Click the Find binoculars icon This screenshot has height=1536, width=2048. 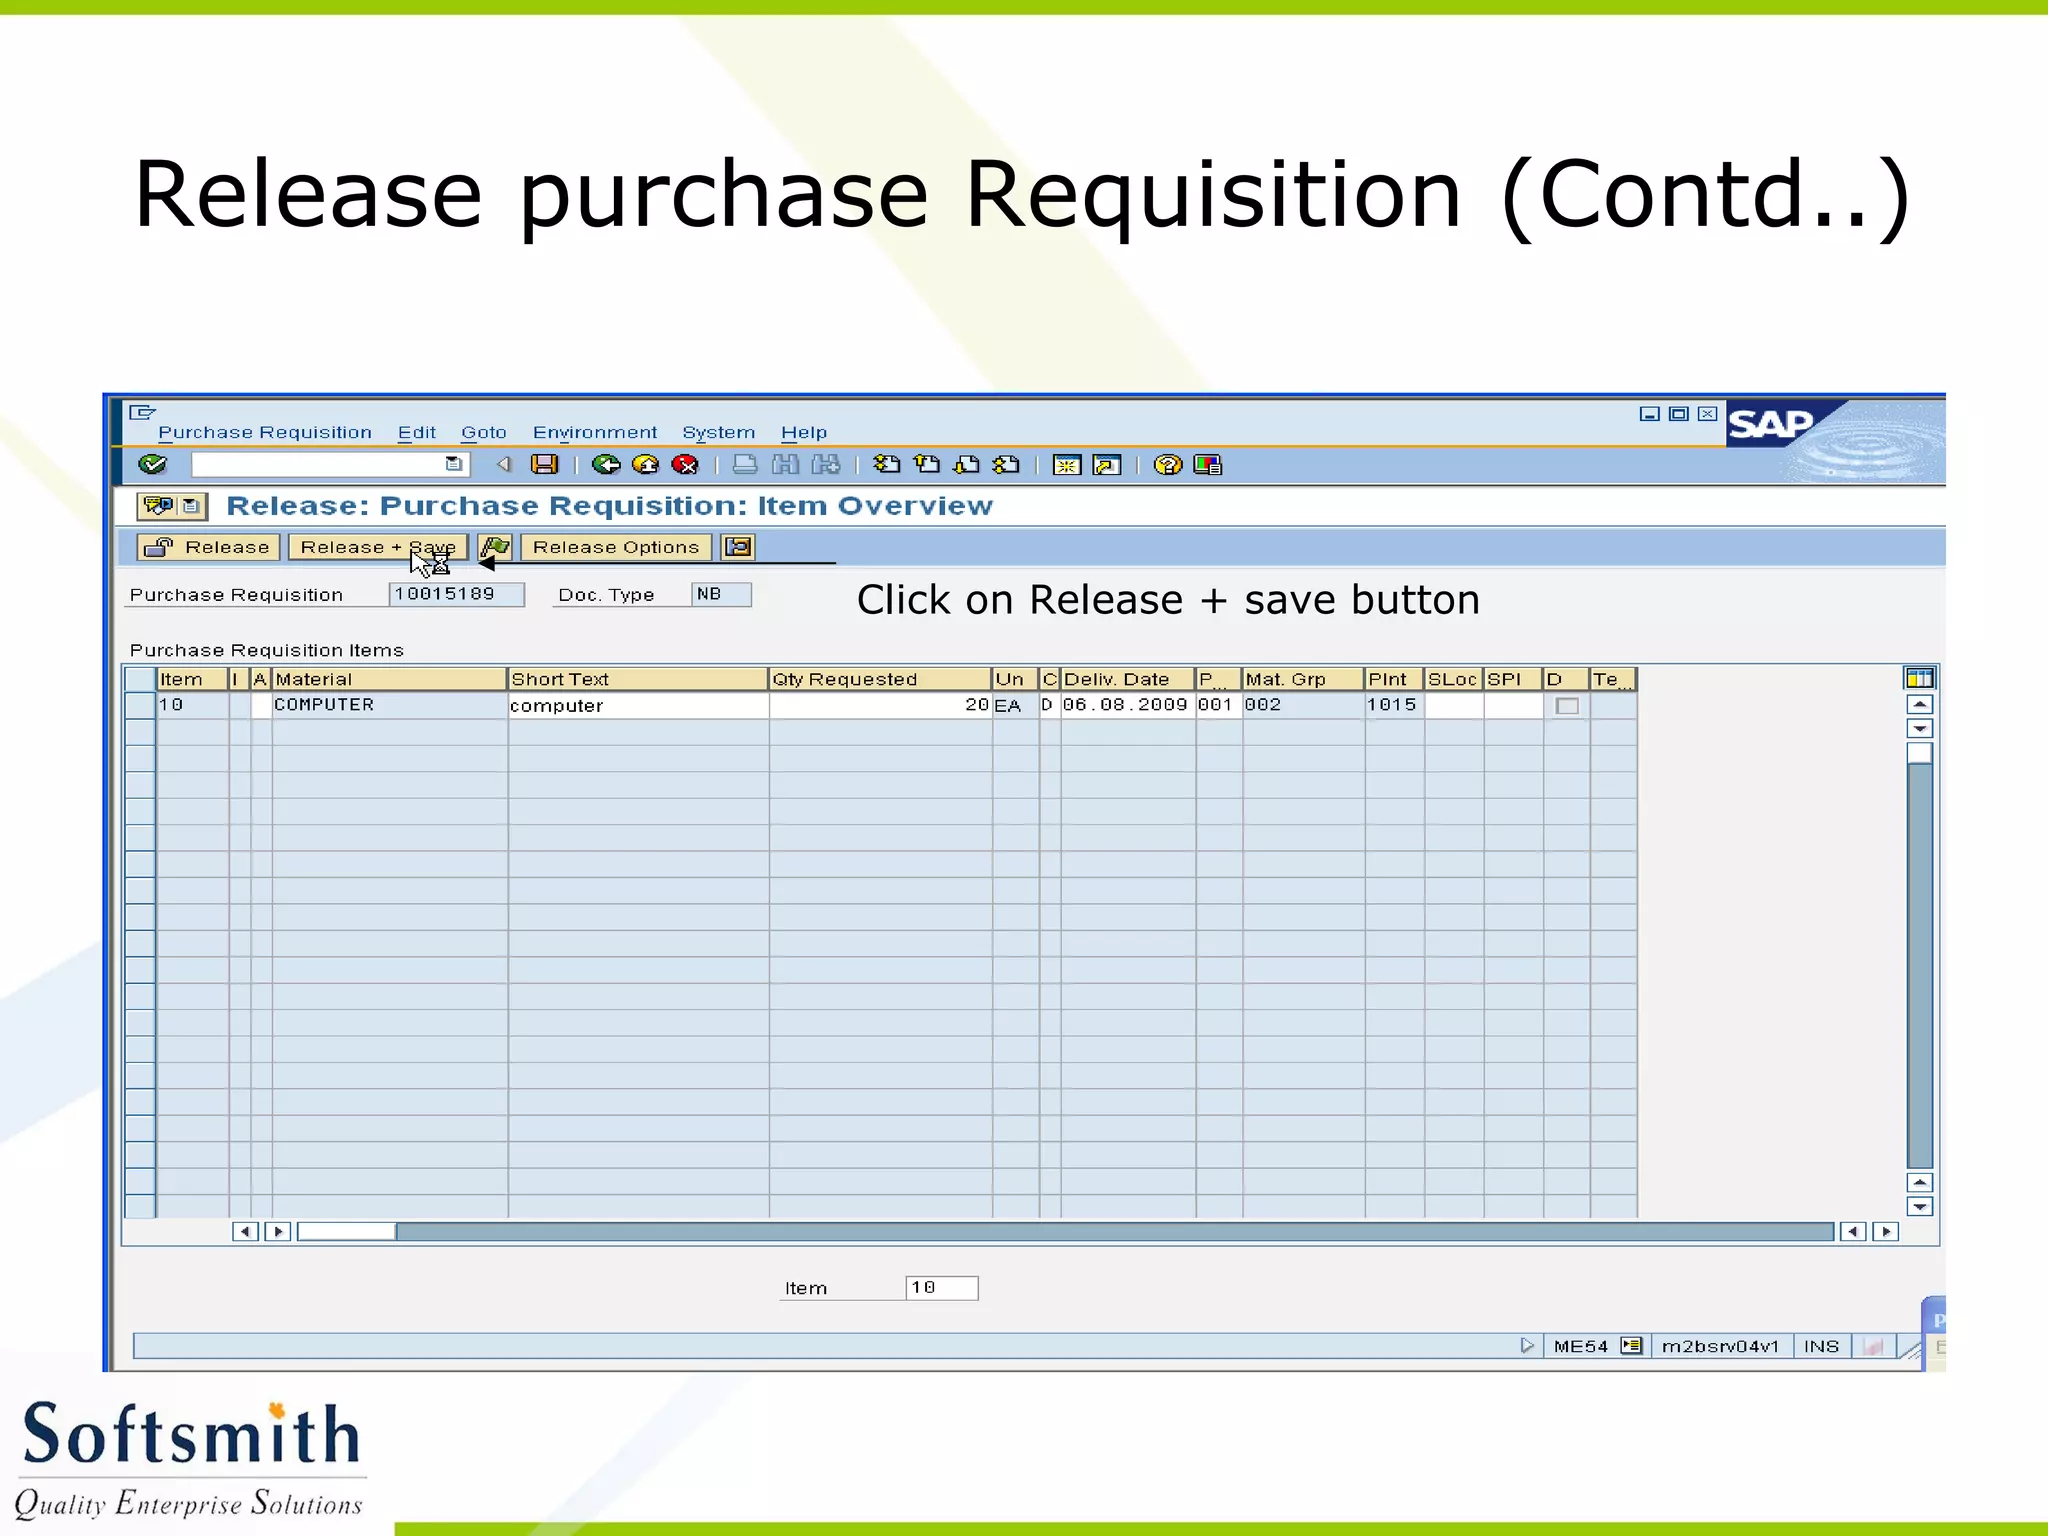(x=786, y=464)
